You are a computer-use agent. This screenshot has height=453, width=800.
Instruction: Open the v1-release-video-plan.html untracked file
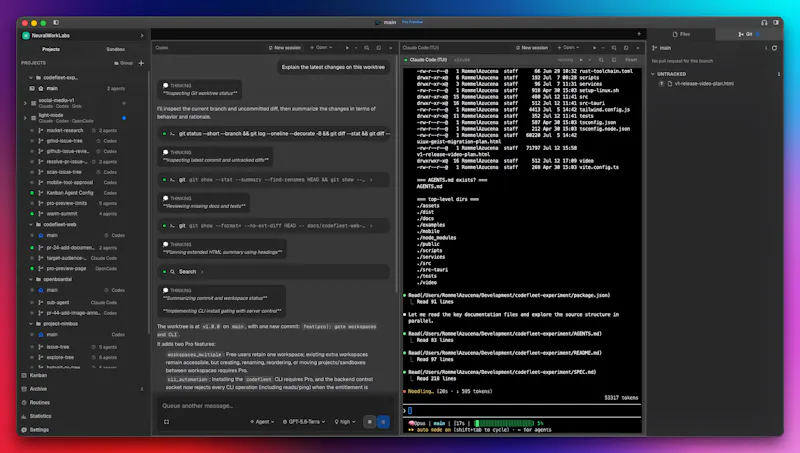click(x=704, y=84)
